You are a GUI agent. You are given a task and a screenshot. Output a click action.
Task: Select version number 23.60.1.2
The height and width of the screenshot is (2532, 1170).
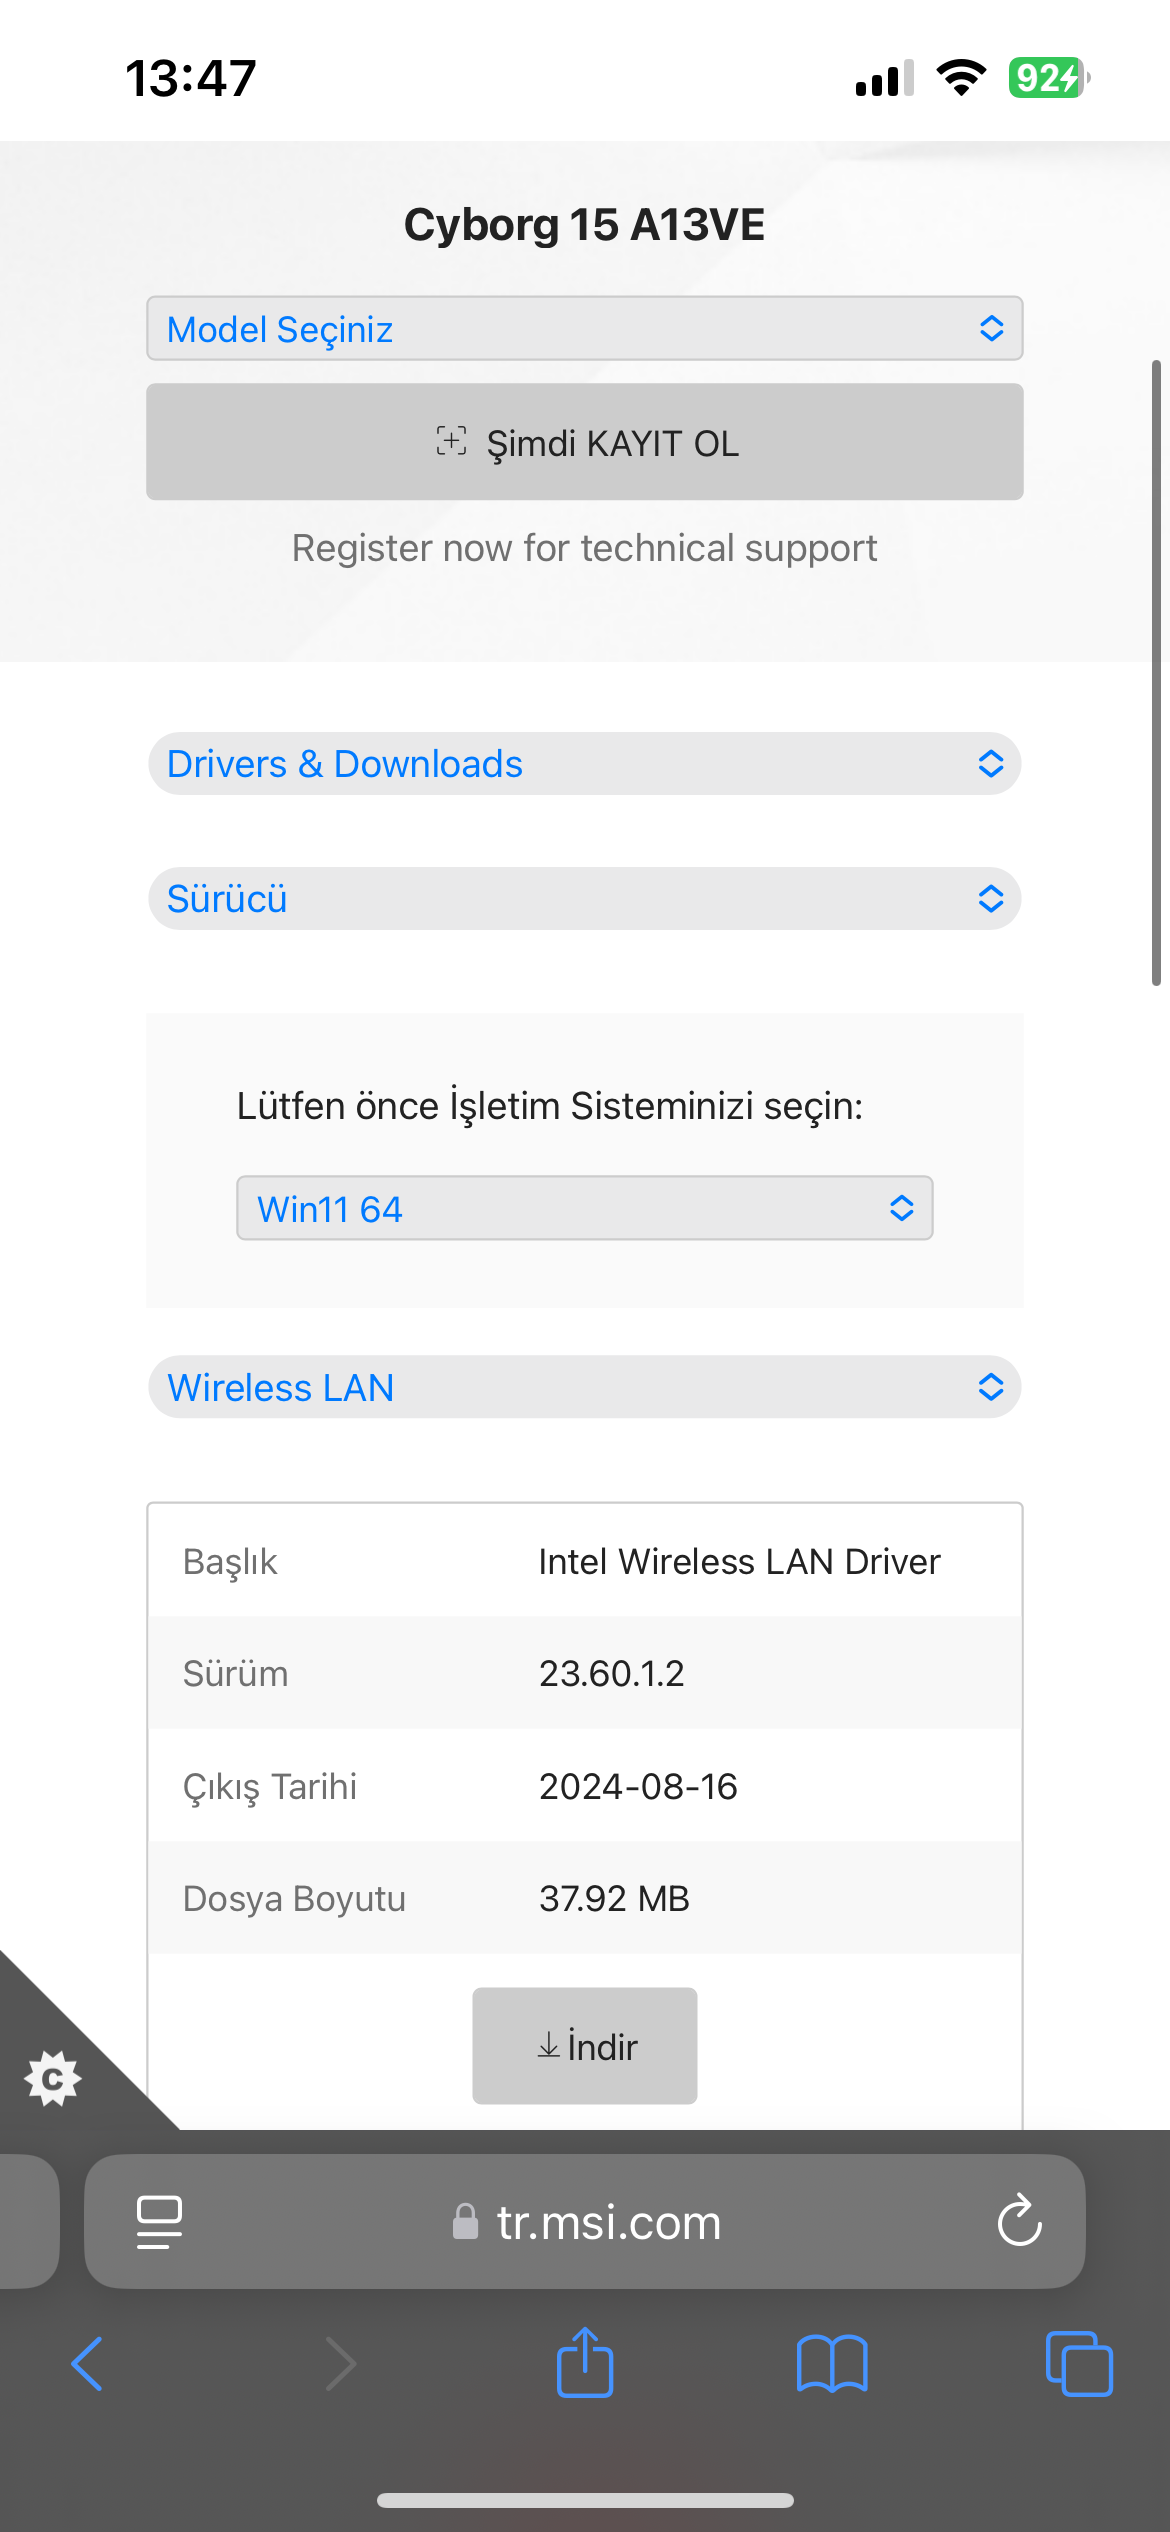pos(612,1673)
